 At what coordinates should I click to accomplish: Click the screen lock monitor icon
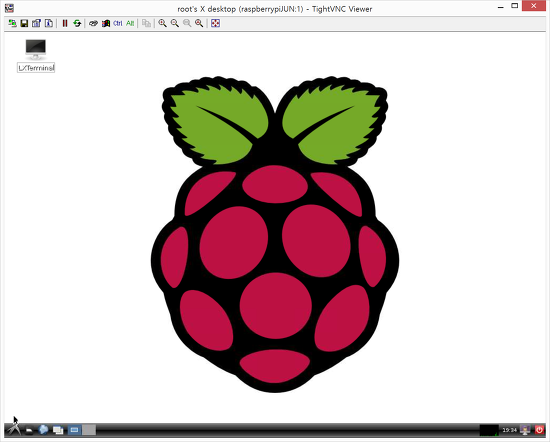coord(525,430)
